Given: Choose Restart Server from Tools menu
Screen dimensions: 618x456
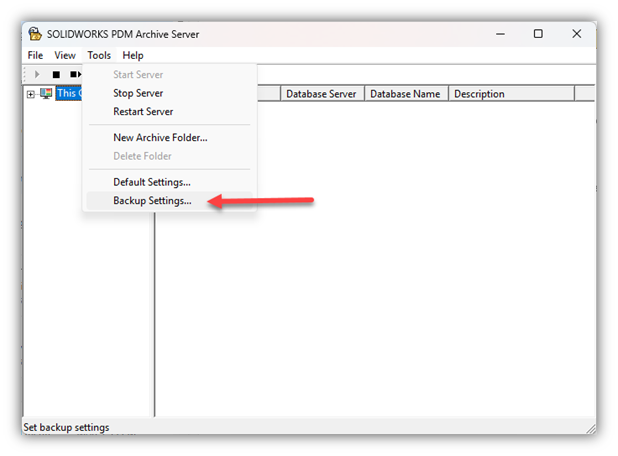Looking at the screenshot, I should click(169, 112).
